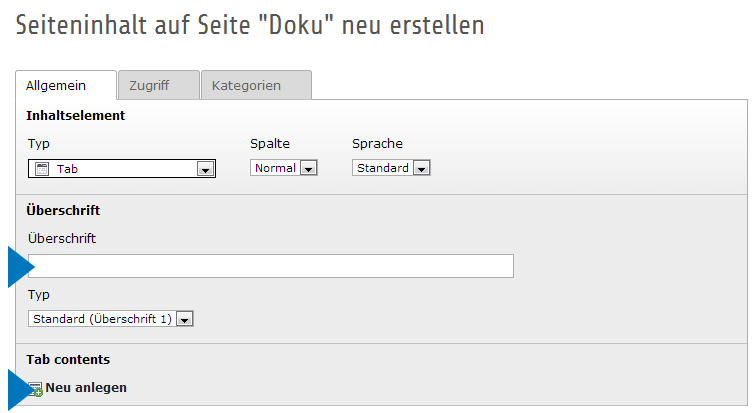Image resolution: width=753 pixels, height=413 pixels.
Task: Expand the Spalte dropdown set to Normal
Action: [x=283, y=168]
